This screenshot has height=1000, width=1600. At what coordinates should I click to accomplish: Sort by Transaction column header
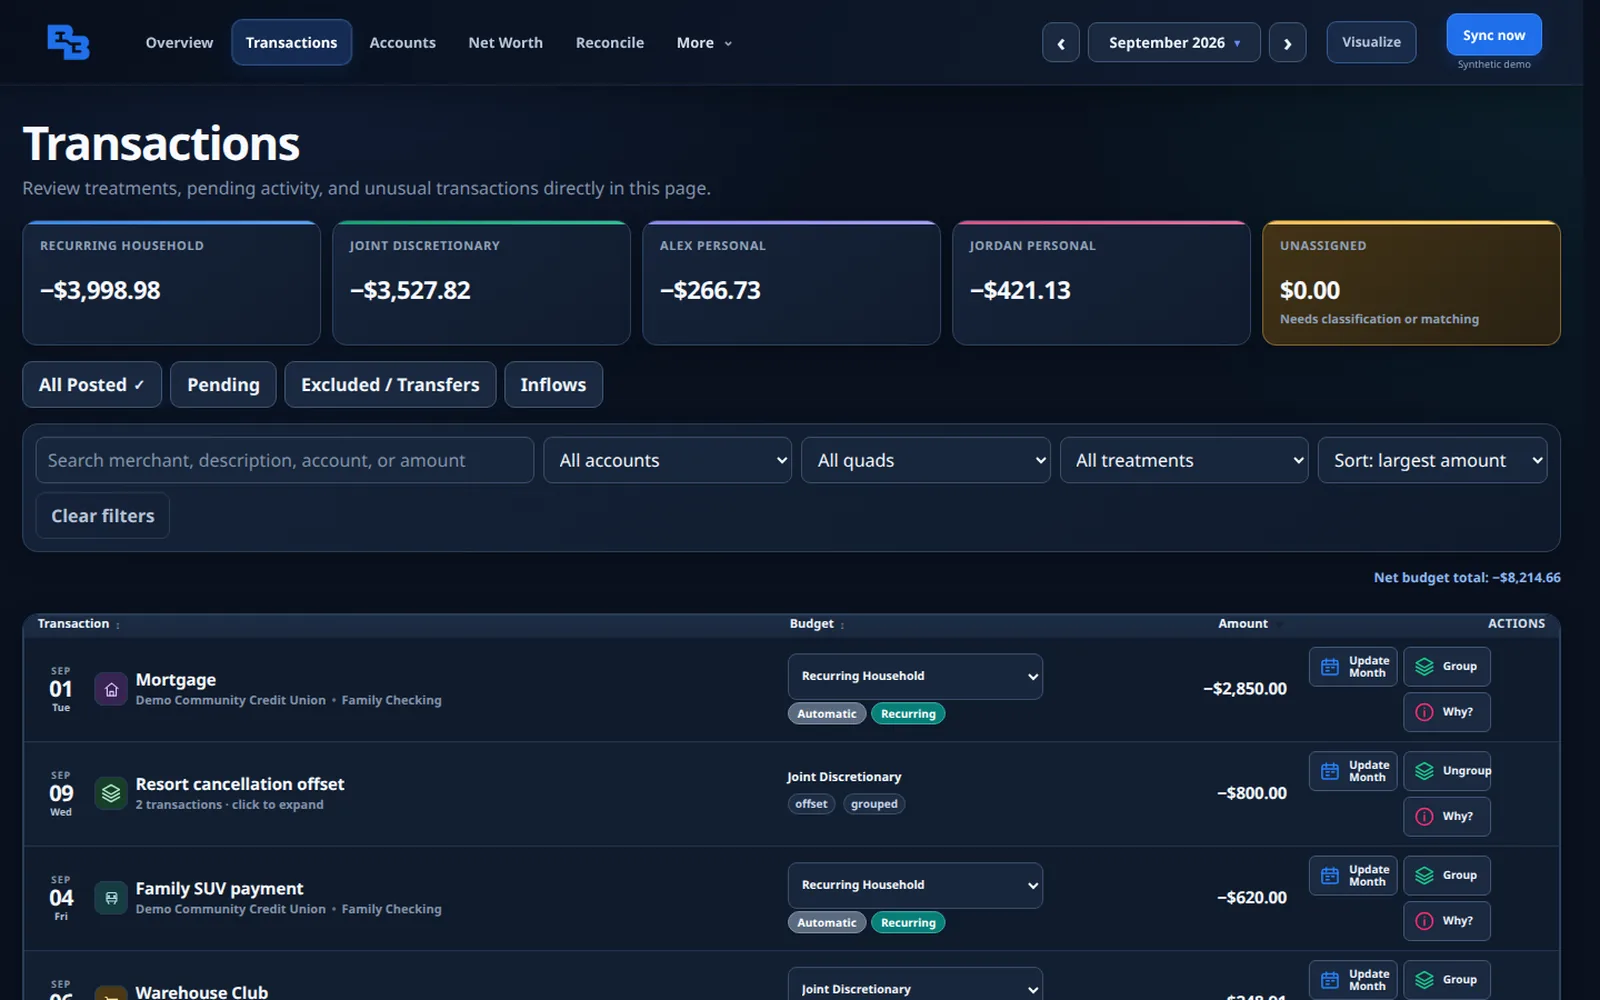pos(78,624)
